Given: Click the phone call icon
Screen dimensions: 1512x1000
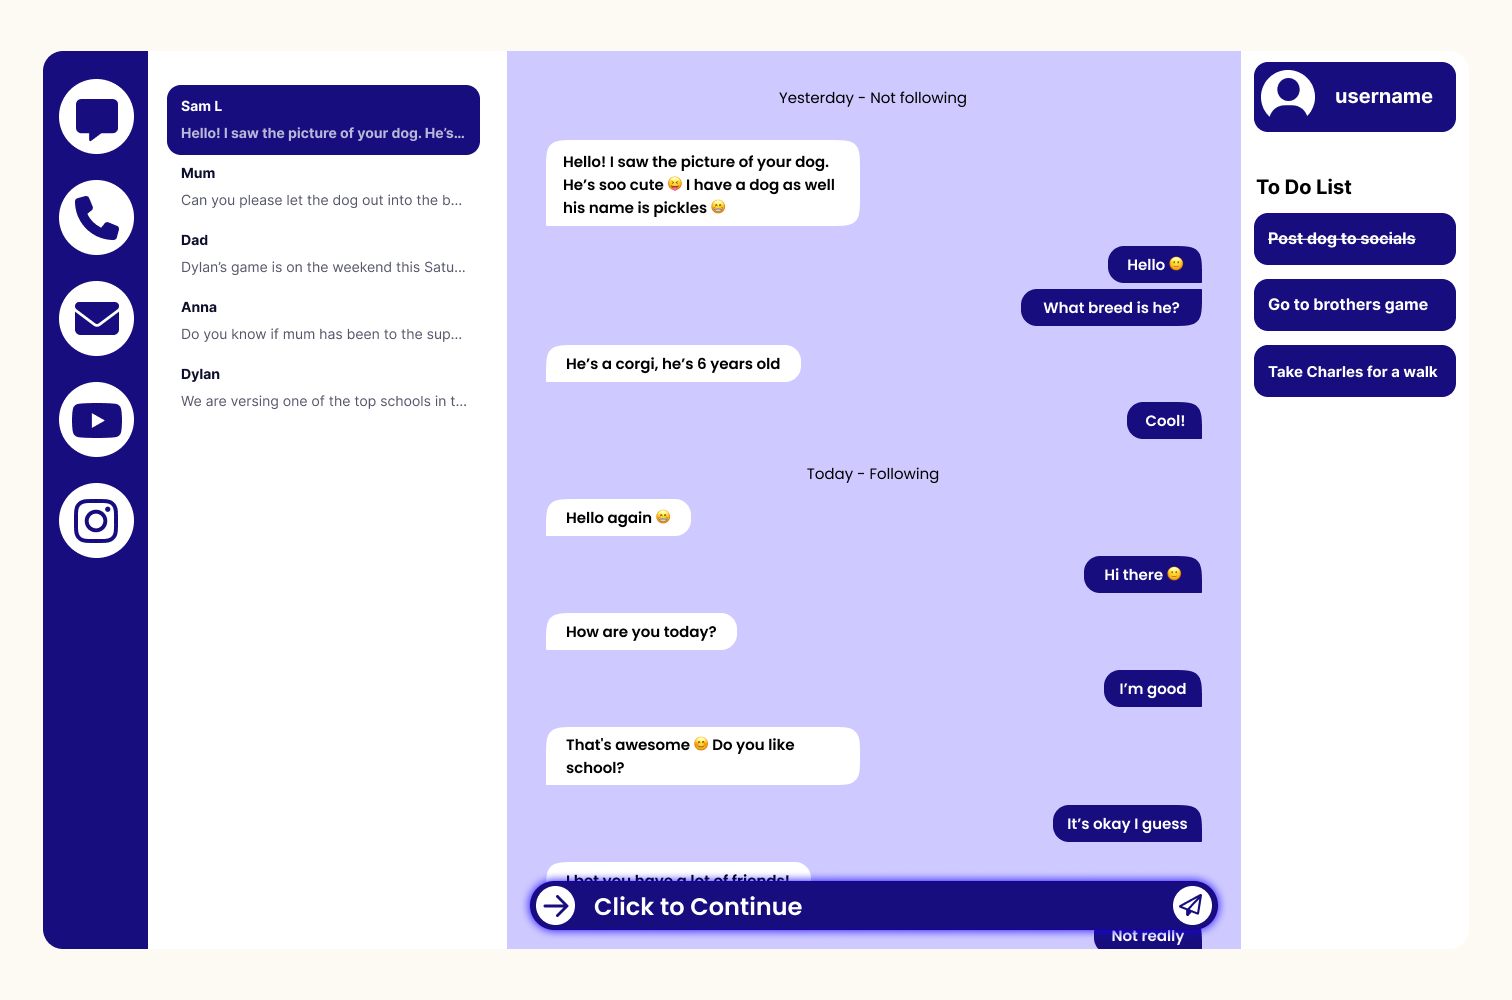Looking at the screenshot, I should pyautogui.click(x=96, y=218).
